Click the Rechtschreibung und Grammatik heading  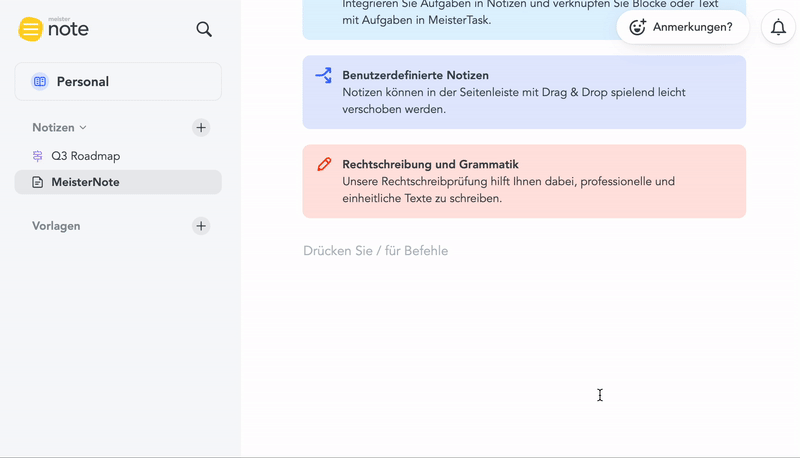click(x=430, y=165)
